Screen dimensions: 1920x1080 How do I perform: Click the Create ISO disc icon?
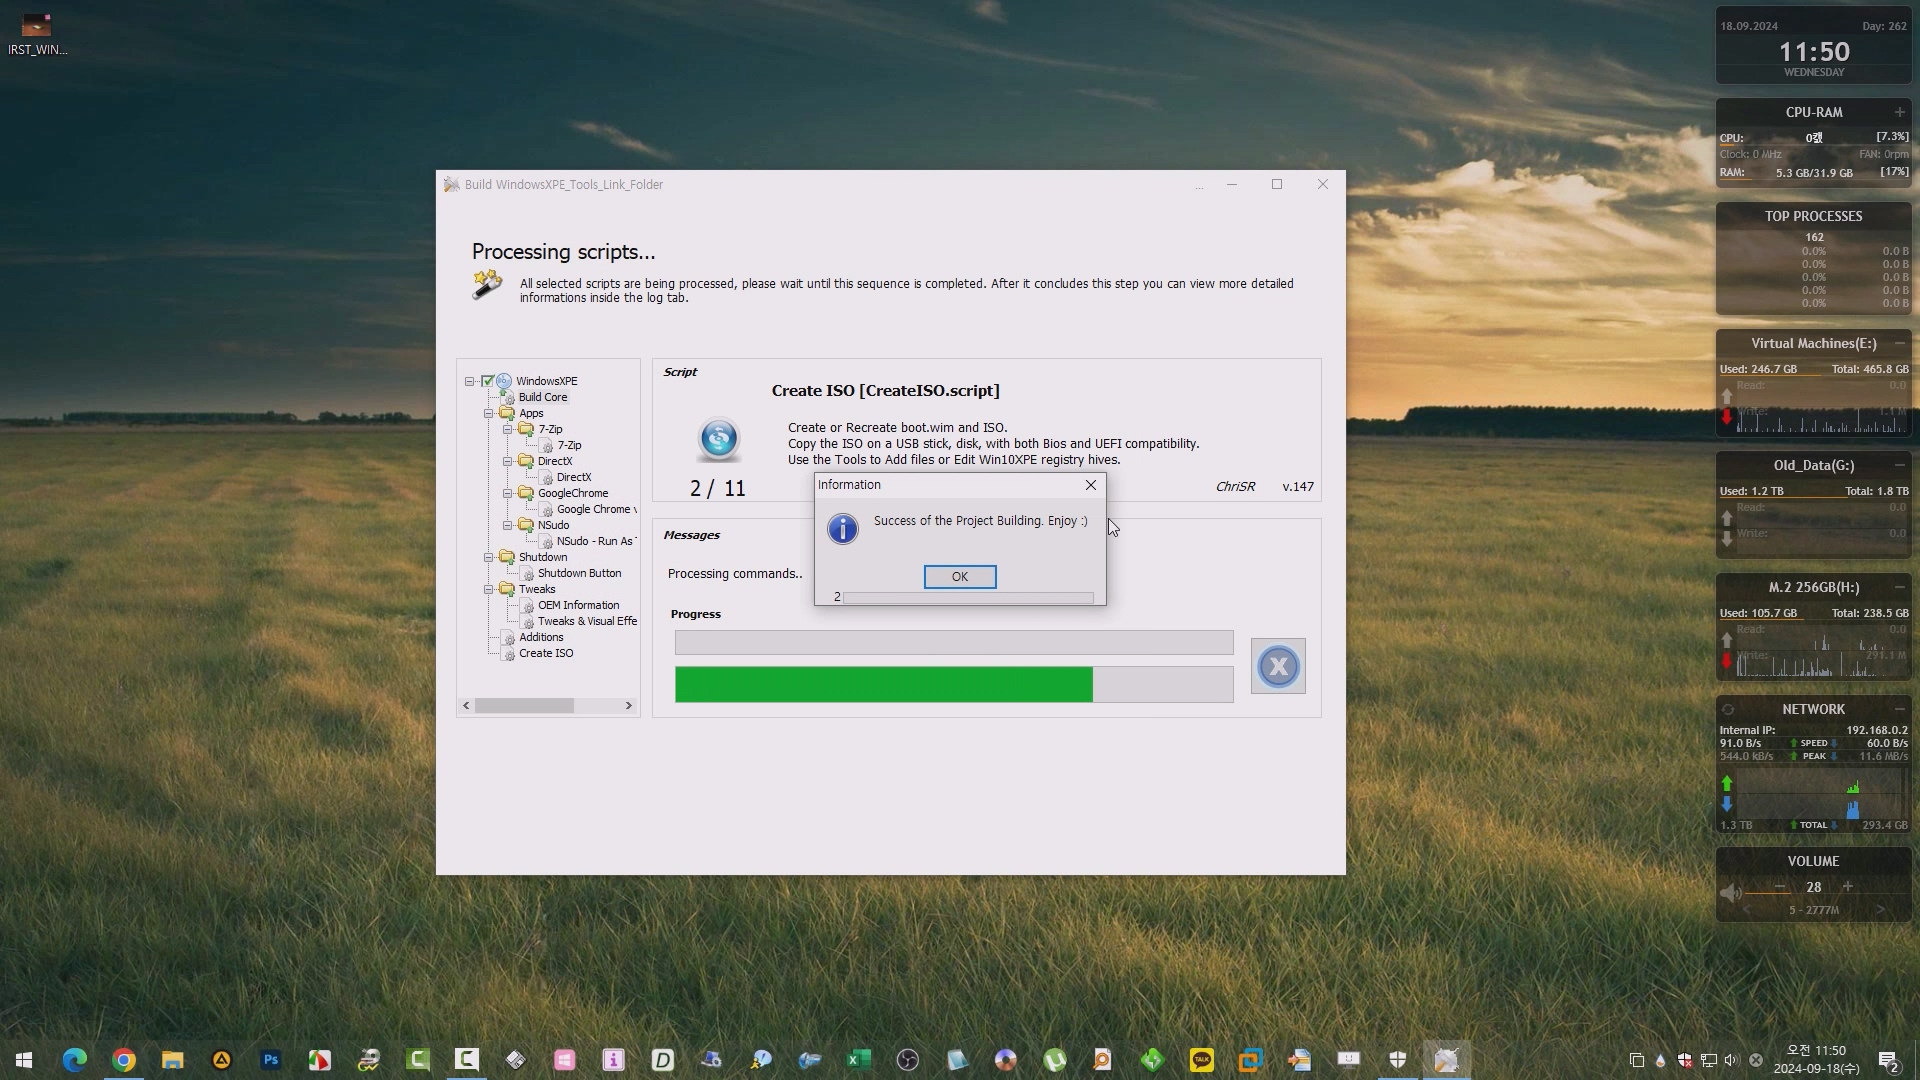pos(718,438)
